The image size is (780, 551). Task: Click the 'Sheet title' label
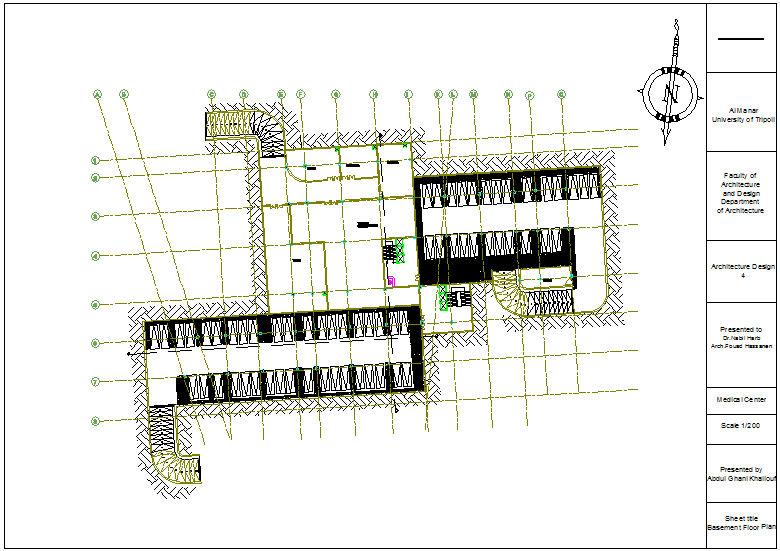point(741,519)
